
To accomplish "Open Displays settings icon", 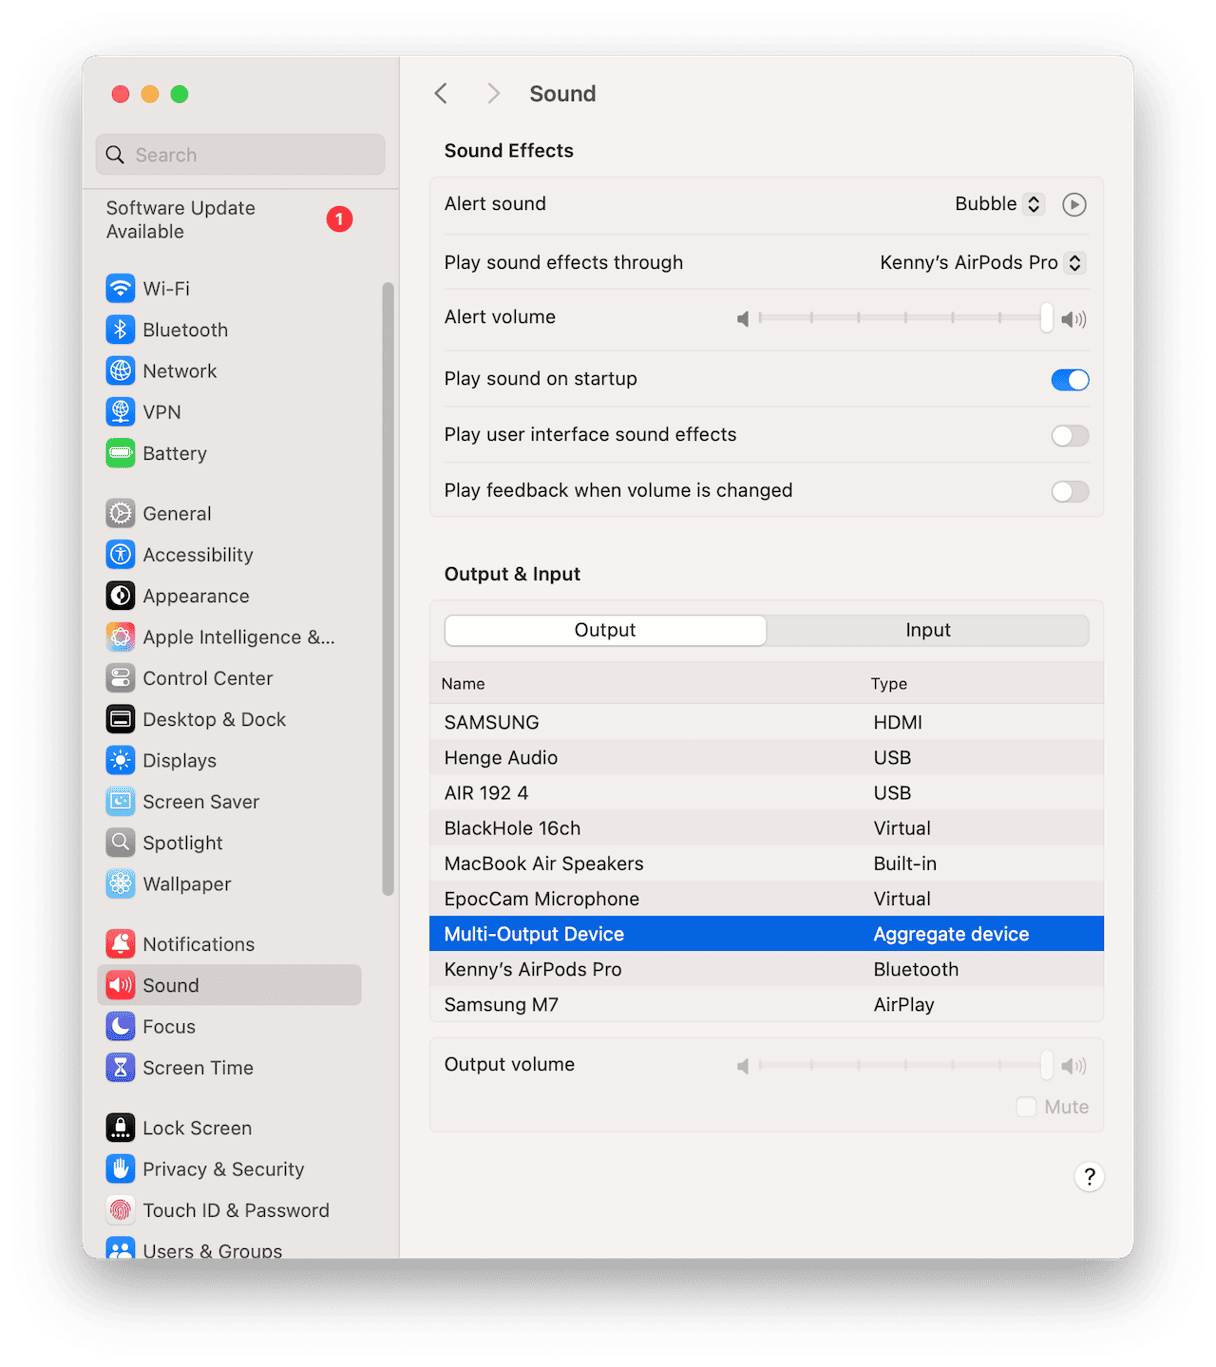I will coord(120,760).
